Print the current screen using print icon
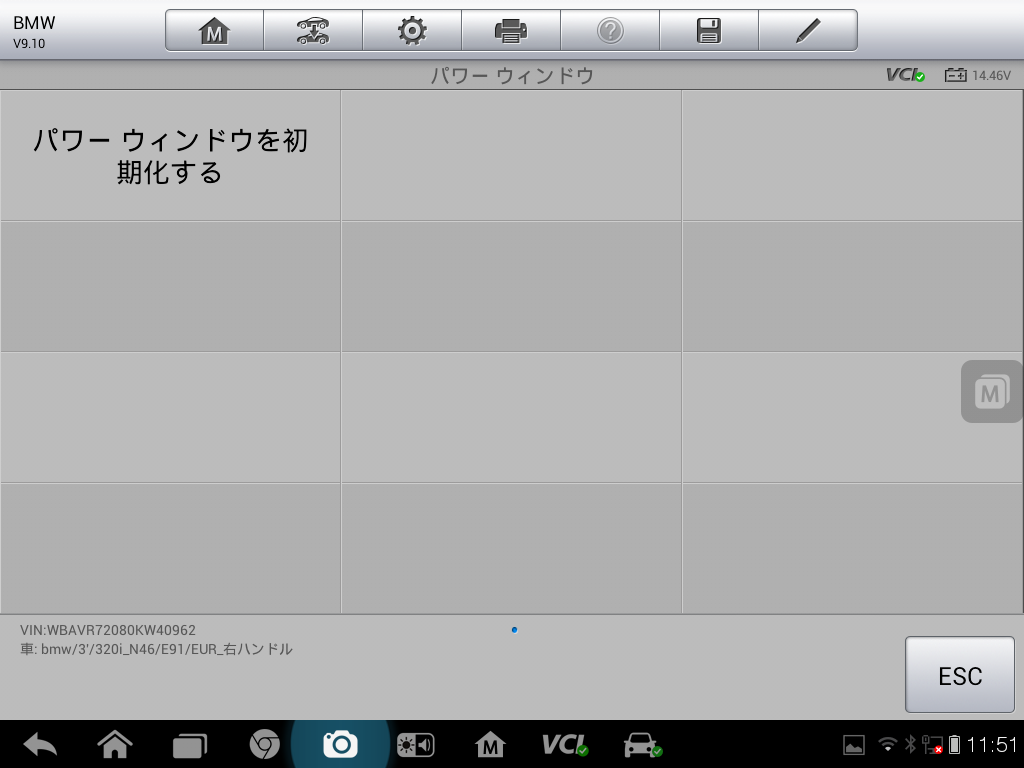The image size is (1024, 768). click(x=511, y=30)
